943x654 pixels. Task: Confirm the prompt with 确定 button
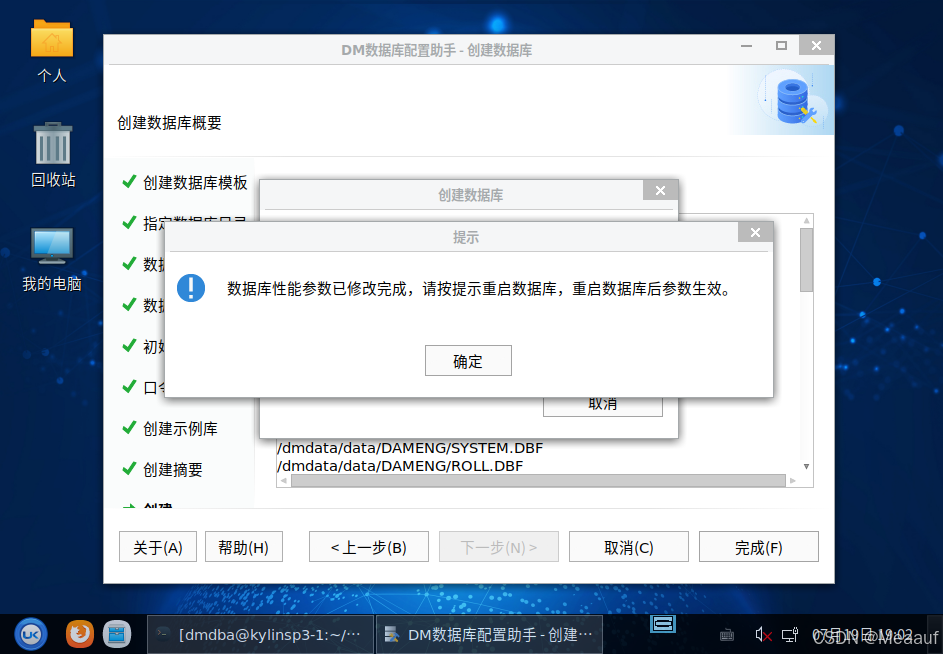tap(468, 360)
